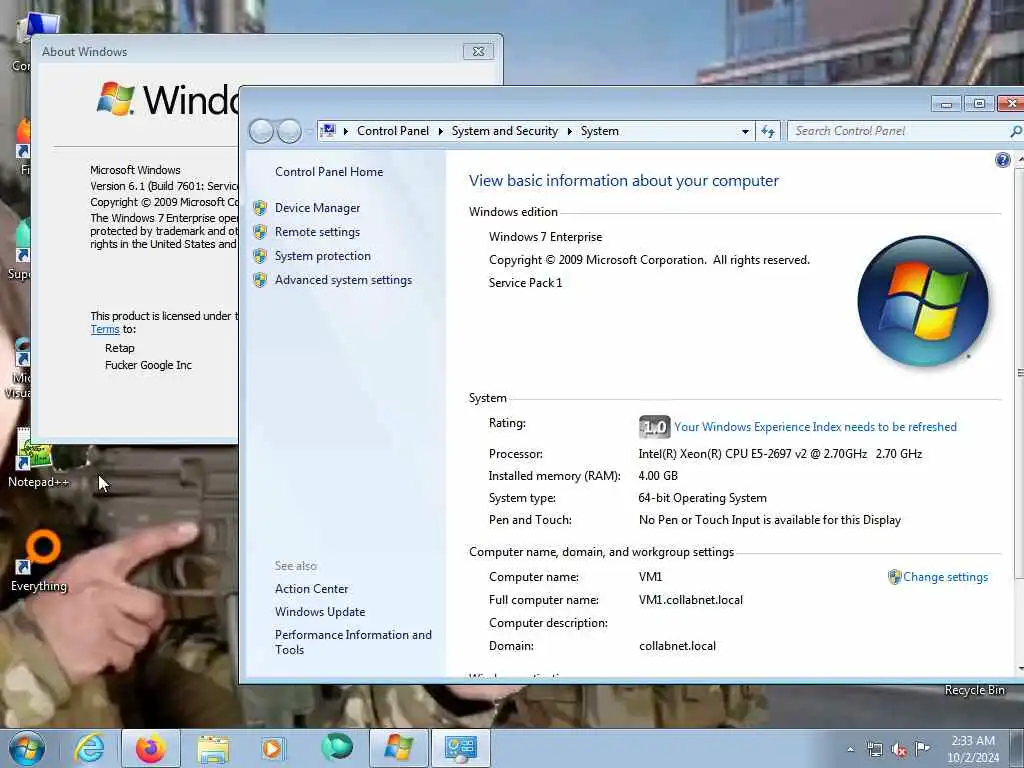The height and width of the screenshot is (768, 1024).
Task: Switch to About Windows taskbar button
Action: pyautogui.click(x=399, y=748)
